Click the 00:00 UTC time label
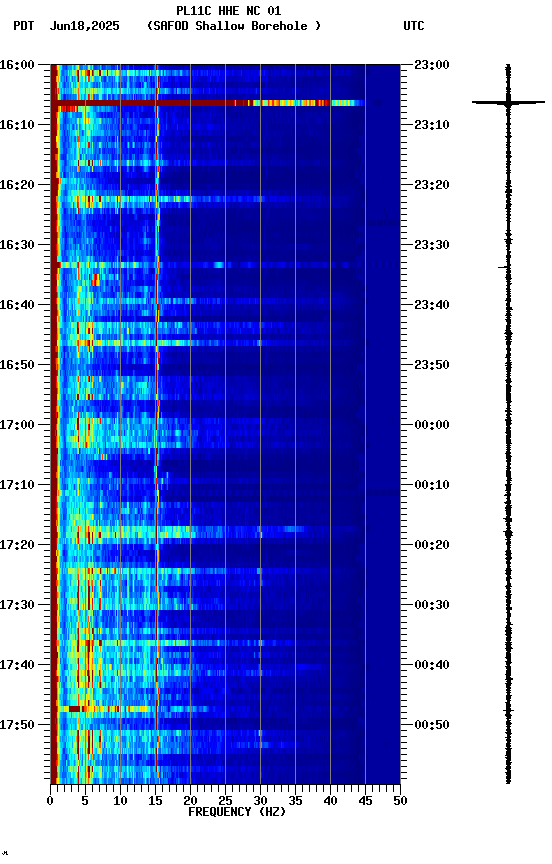The image size is (552, 864). 432,425
